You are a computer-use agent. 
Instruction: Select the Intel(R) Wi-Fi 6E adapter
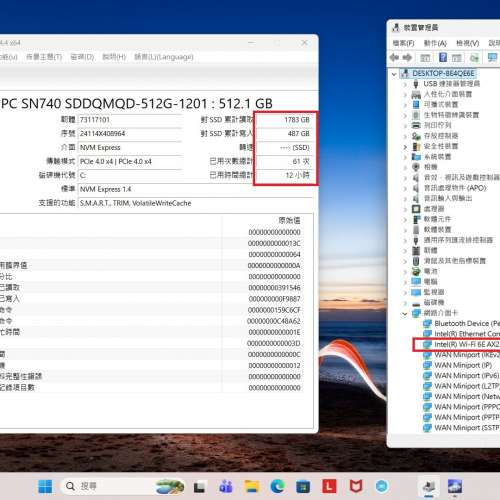pyautogui.click(x=467, y=344)
